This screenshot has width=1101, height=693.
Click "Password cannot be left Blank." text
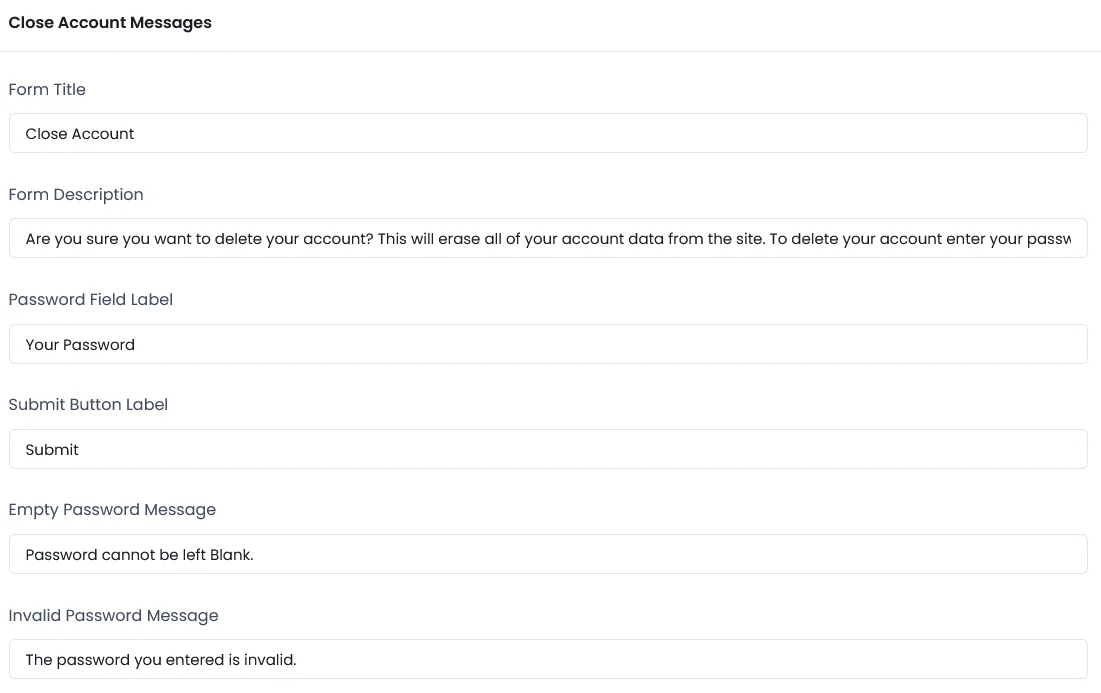tap(139, 554)
